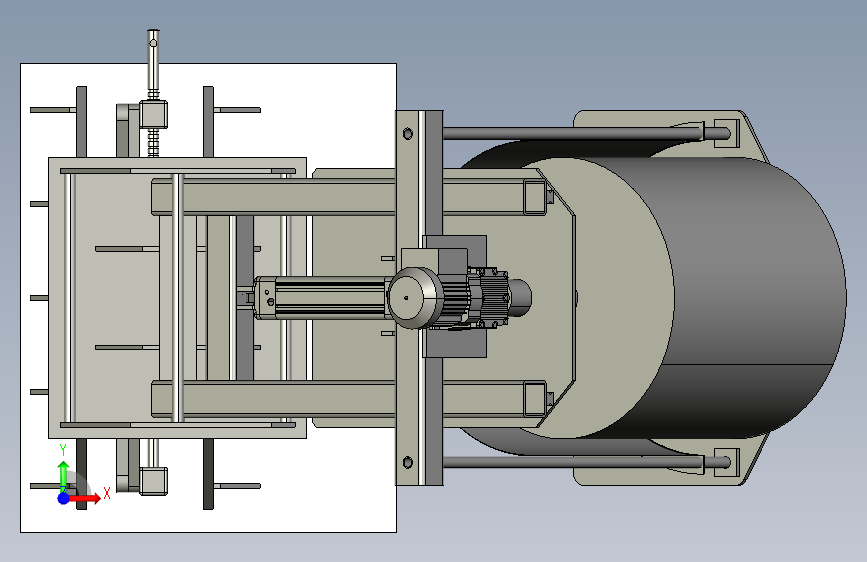Screen dimensions: 867x562
Task: Select the lower-right rod end bracket
Action: pyautogui.click(x=727, y=462)
